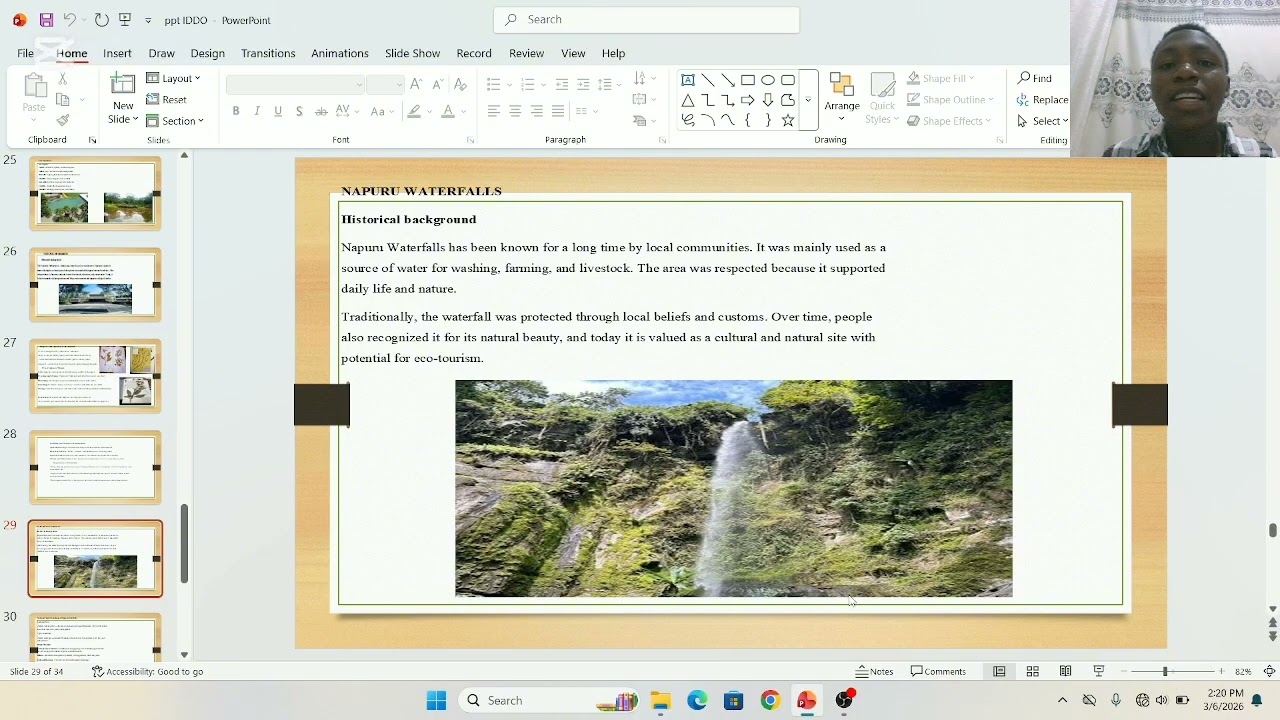Click Accessibility: Good to go status

click(148, 671)
